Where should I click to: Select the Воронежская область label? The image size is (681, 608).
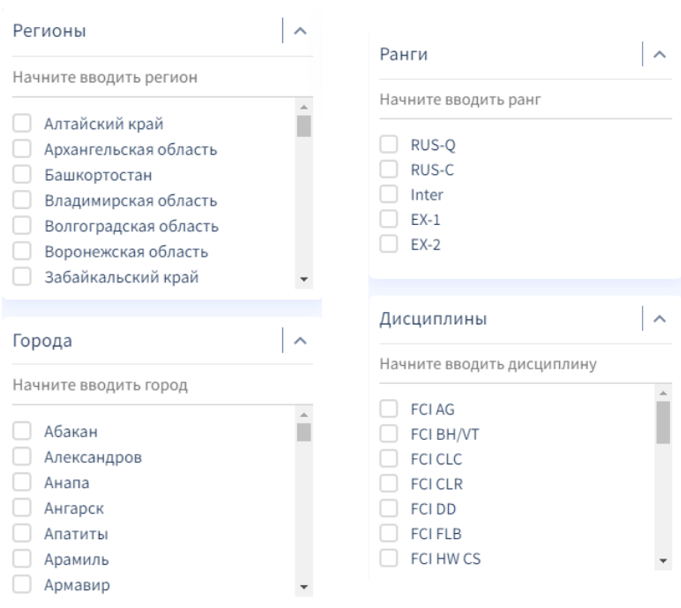click(x=125, y=251)
